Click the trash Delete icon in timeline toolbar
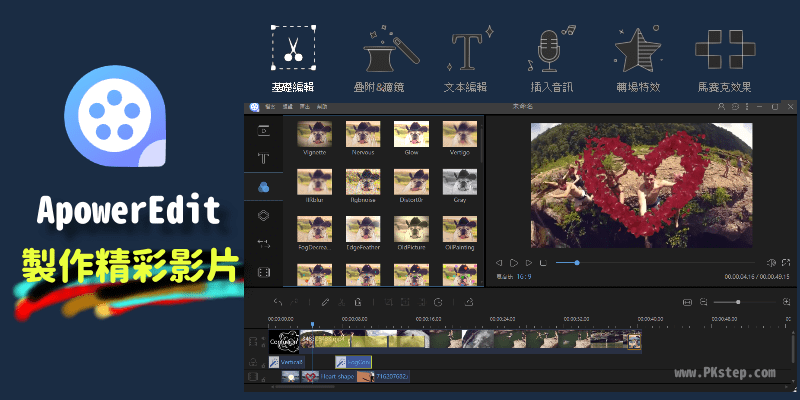This screenshot has height=400, width=800. tap(358, 302)
